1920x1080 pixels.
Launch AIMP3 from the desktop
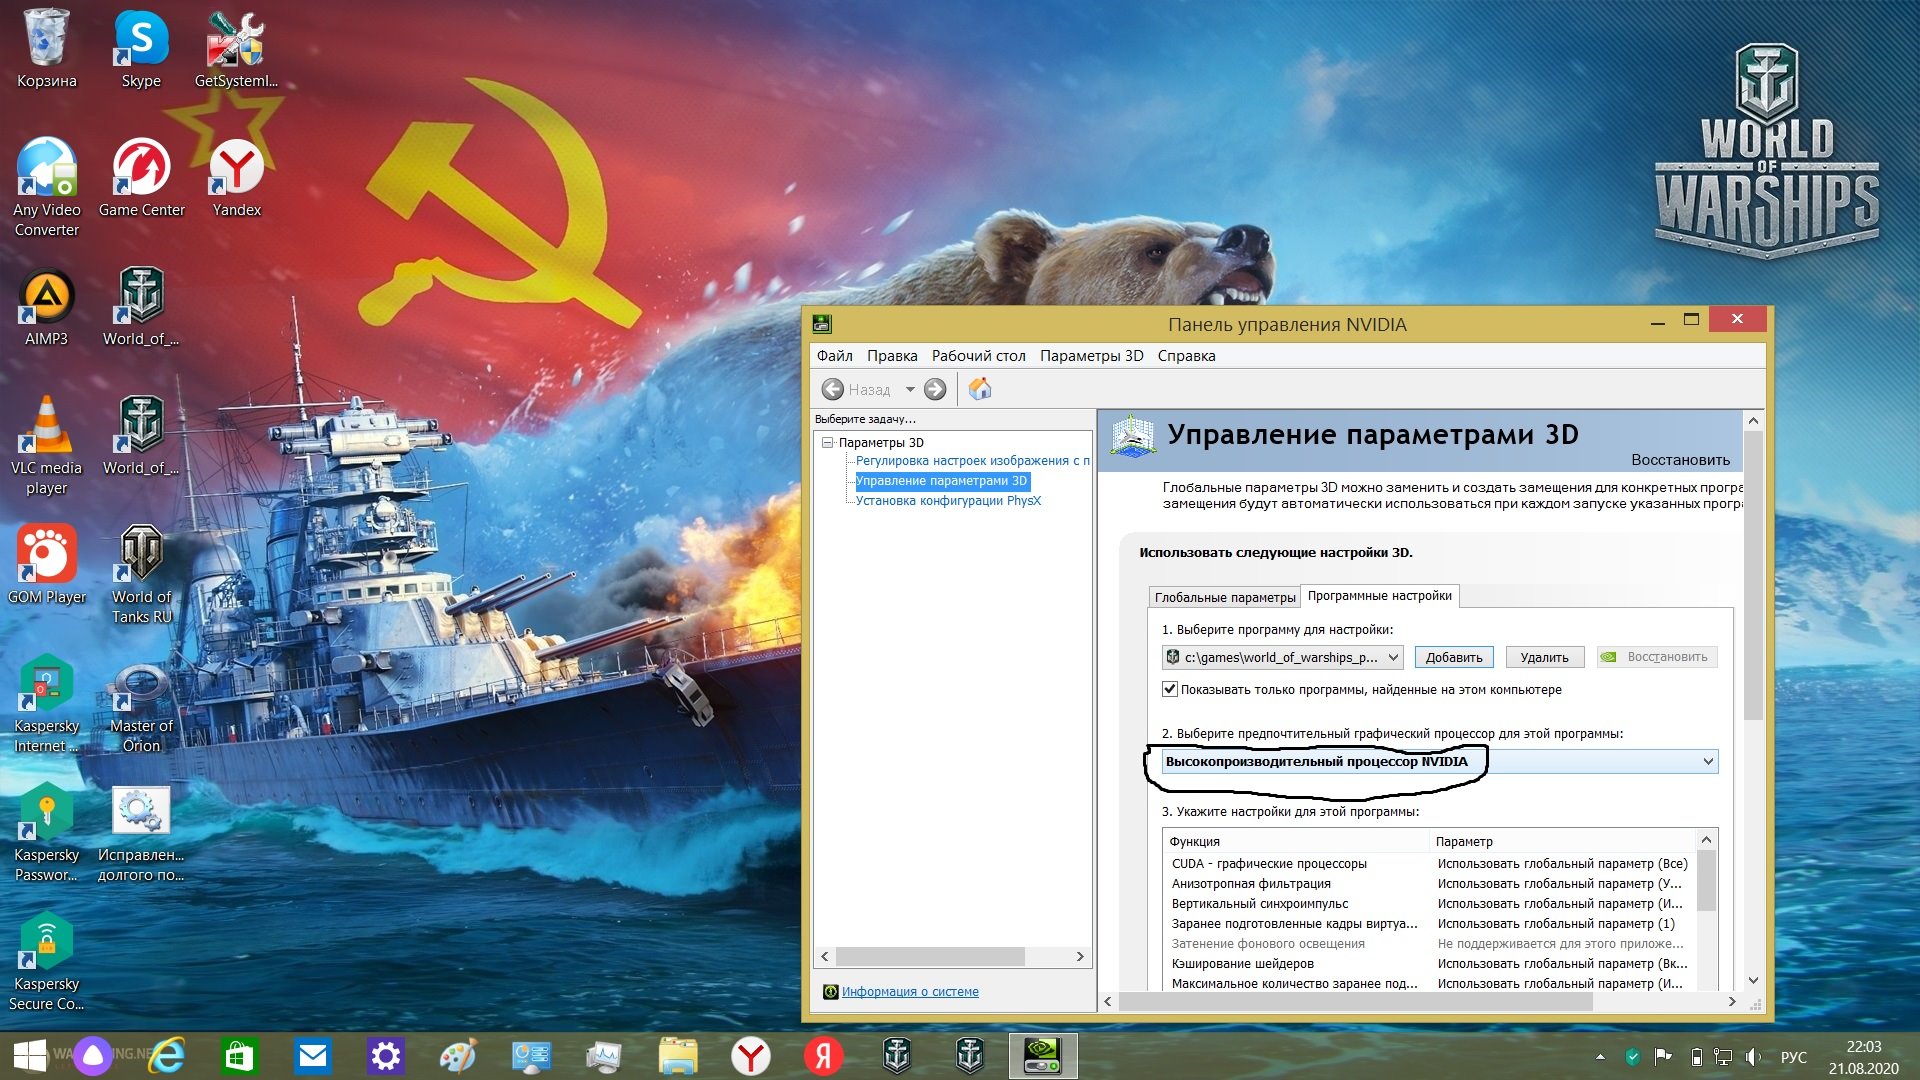point(46,307)
